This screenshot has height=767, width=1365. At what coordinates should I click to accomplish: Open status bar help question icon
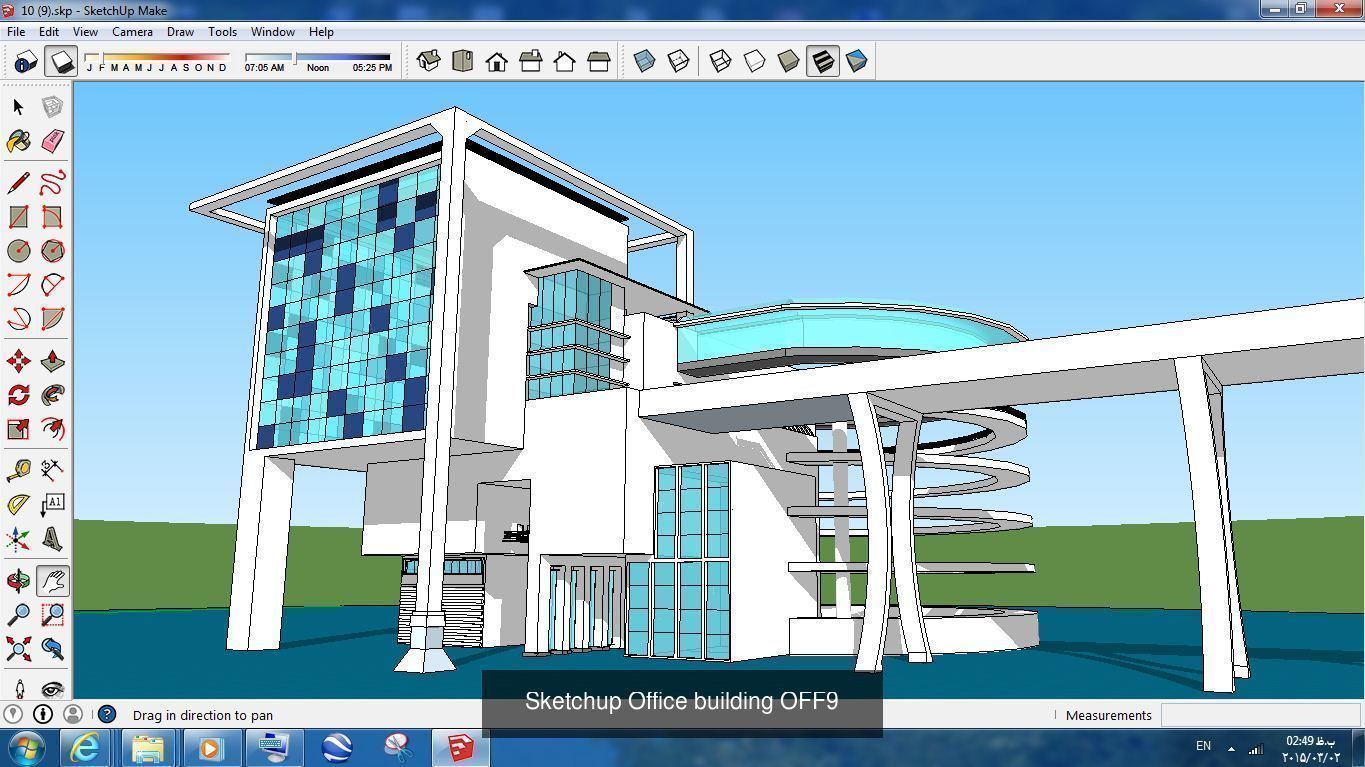[107, 714]
